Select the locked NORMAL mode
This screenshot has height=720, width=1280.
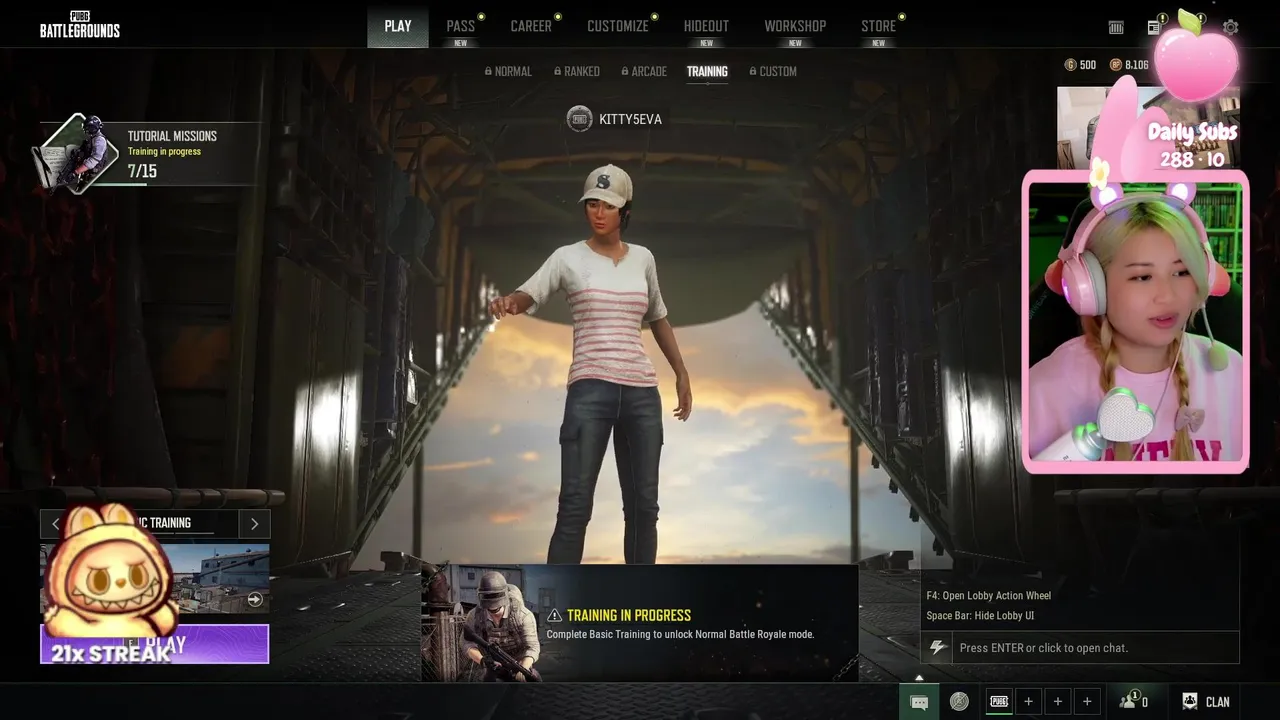coord(508,71)
